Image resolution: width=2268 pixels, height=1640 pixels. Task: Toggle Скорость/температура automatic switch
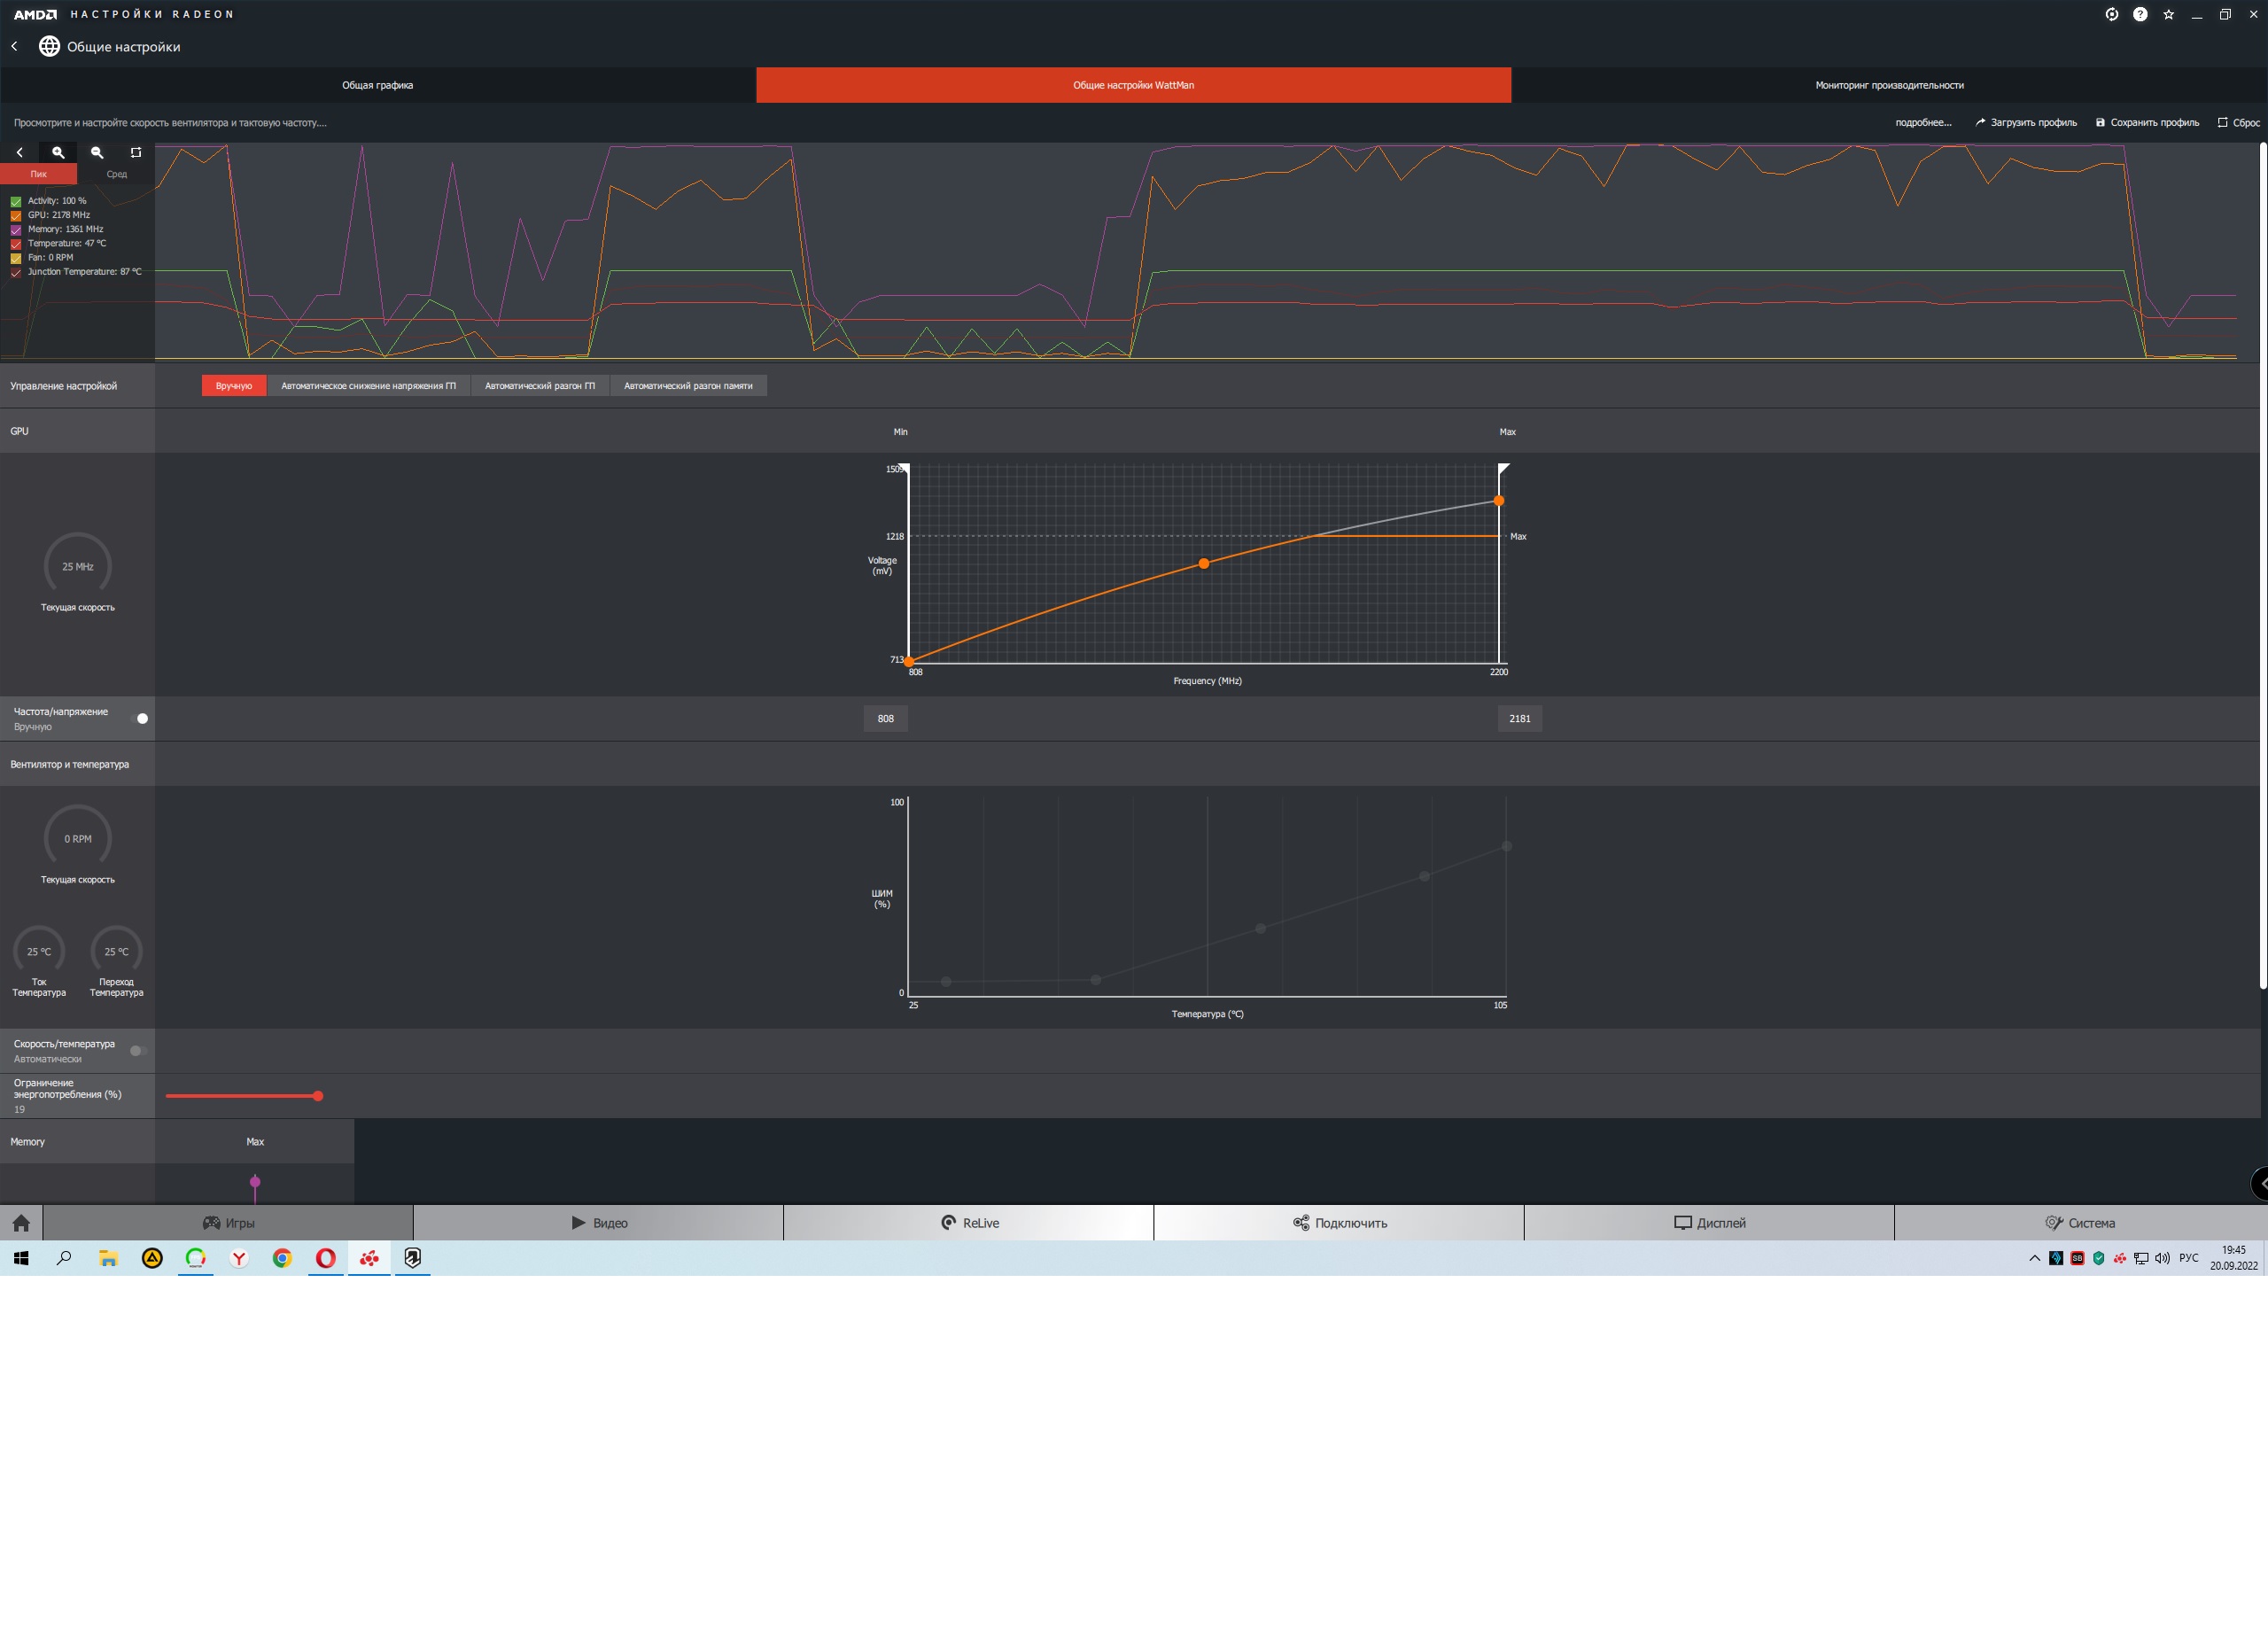coord(138,1050)
